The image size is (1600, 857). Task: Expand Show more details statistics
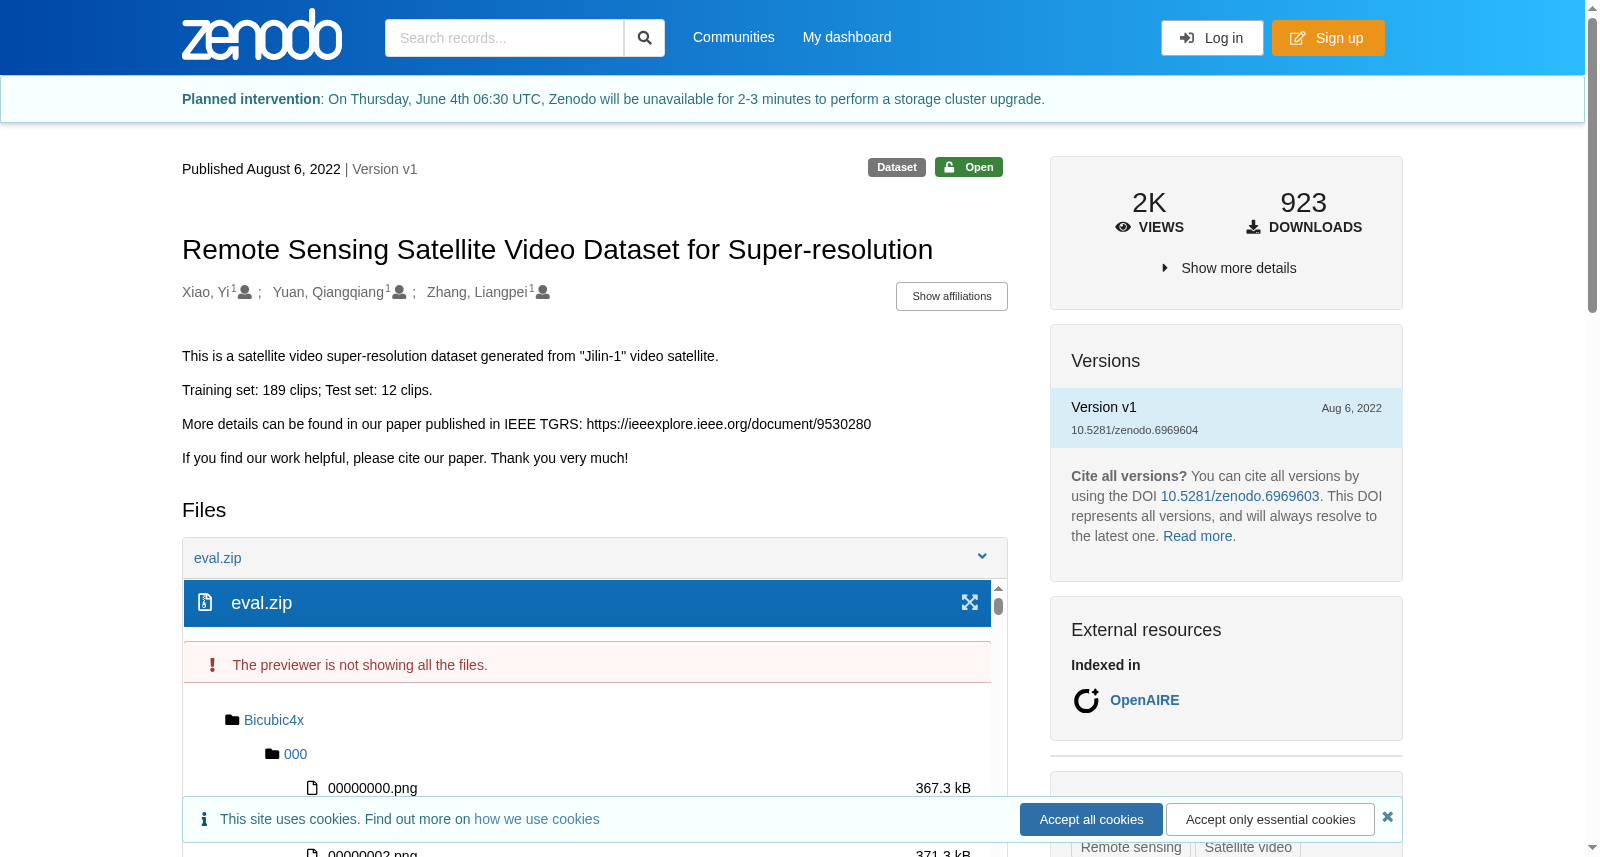(x=1228, y=268)
